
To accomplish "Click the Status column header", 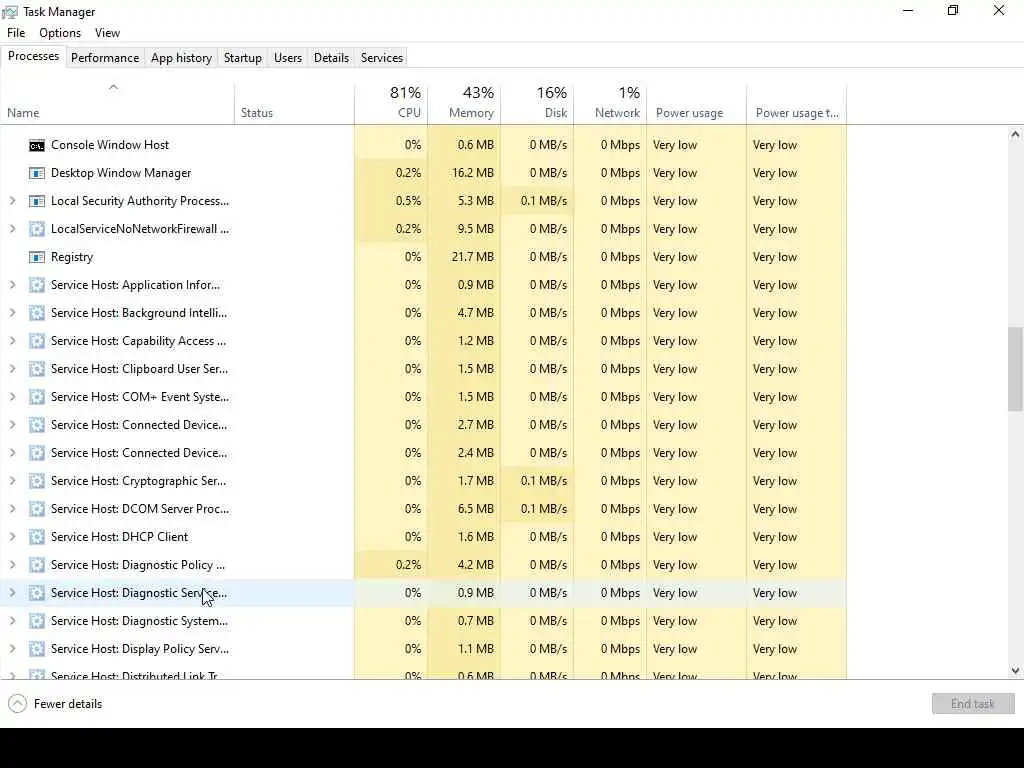I will click(295, 104).
